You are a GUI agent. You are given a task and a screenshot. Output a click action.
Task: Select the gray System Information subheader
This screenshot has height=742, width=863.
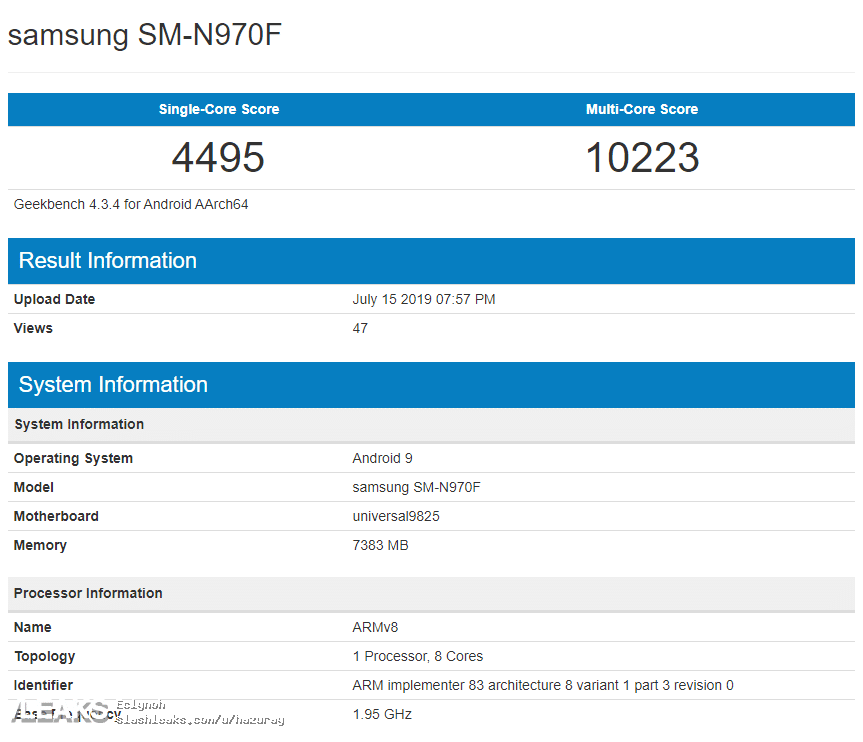click(x=432, y=424)
